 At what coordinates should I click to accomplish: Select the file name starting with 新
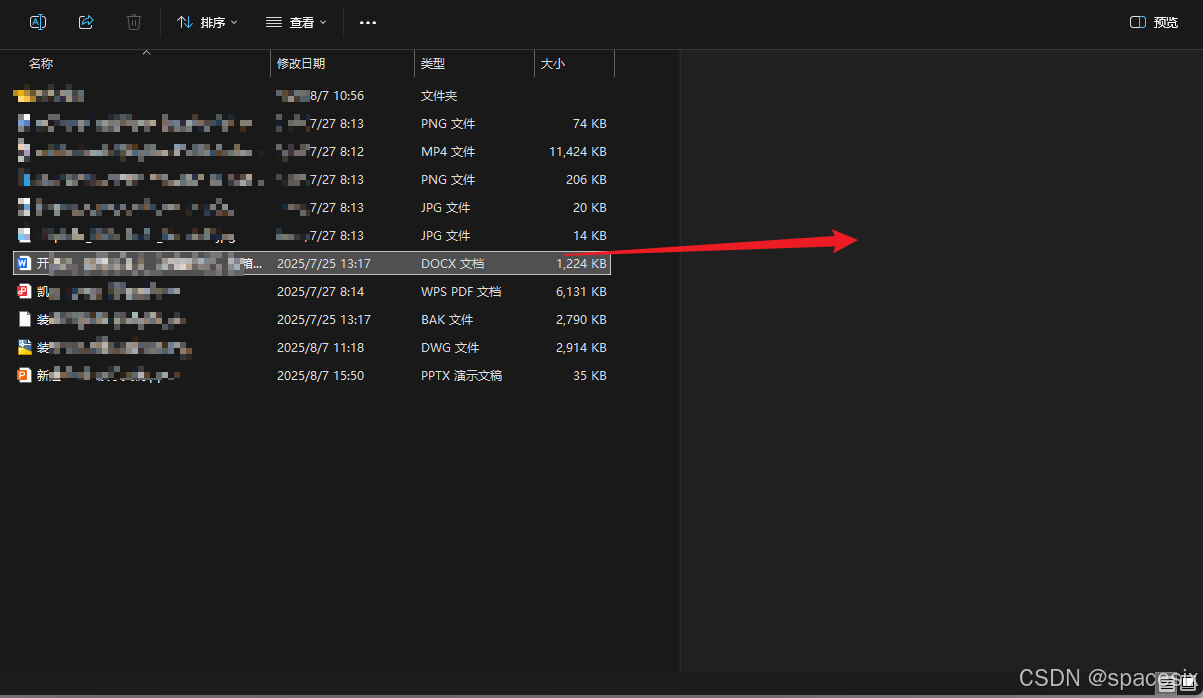coord(108,376)
